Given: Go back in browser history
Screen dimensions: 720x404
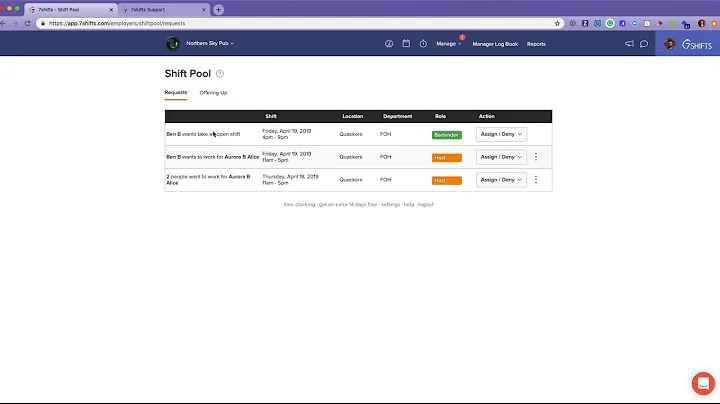Looking at the screenshot, I should click(4, 23).
